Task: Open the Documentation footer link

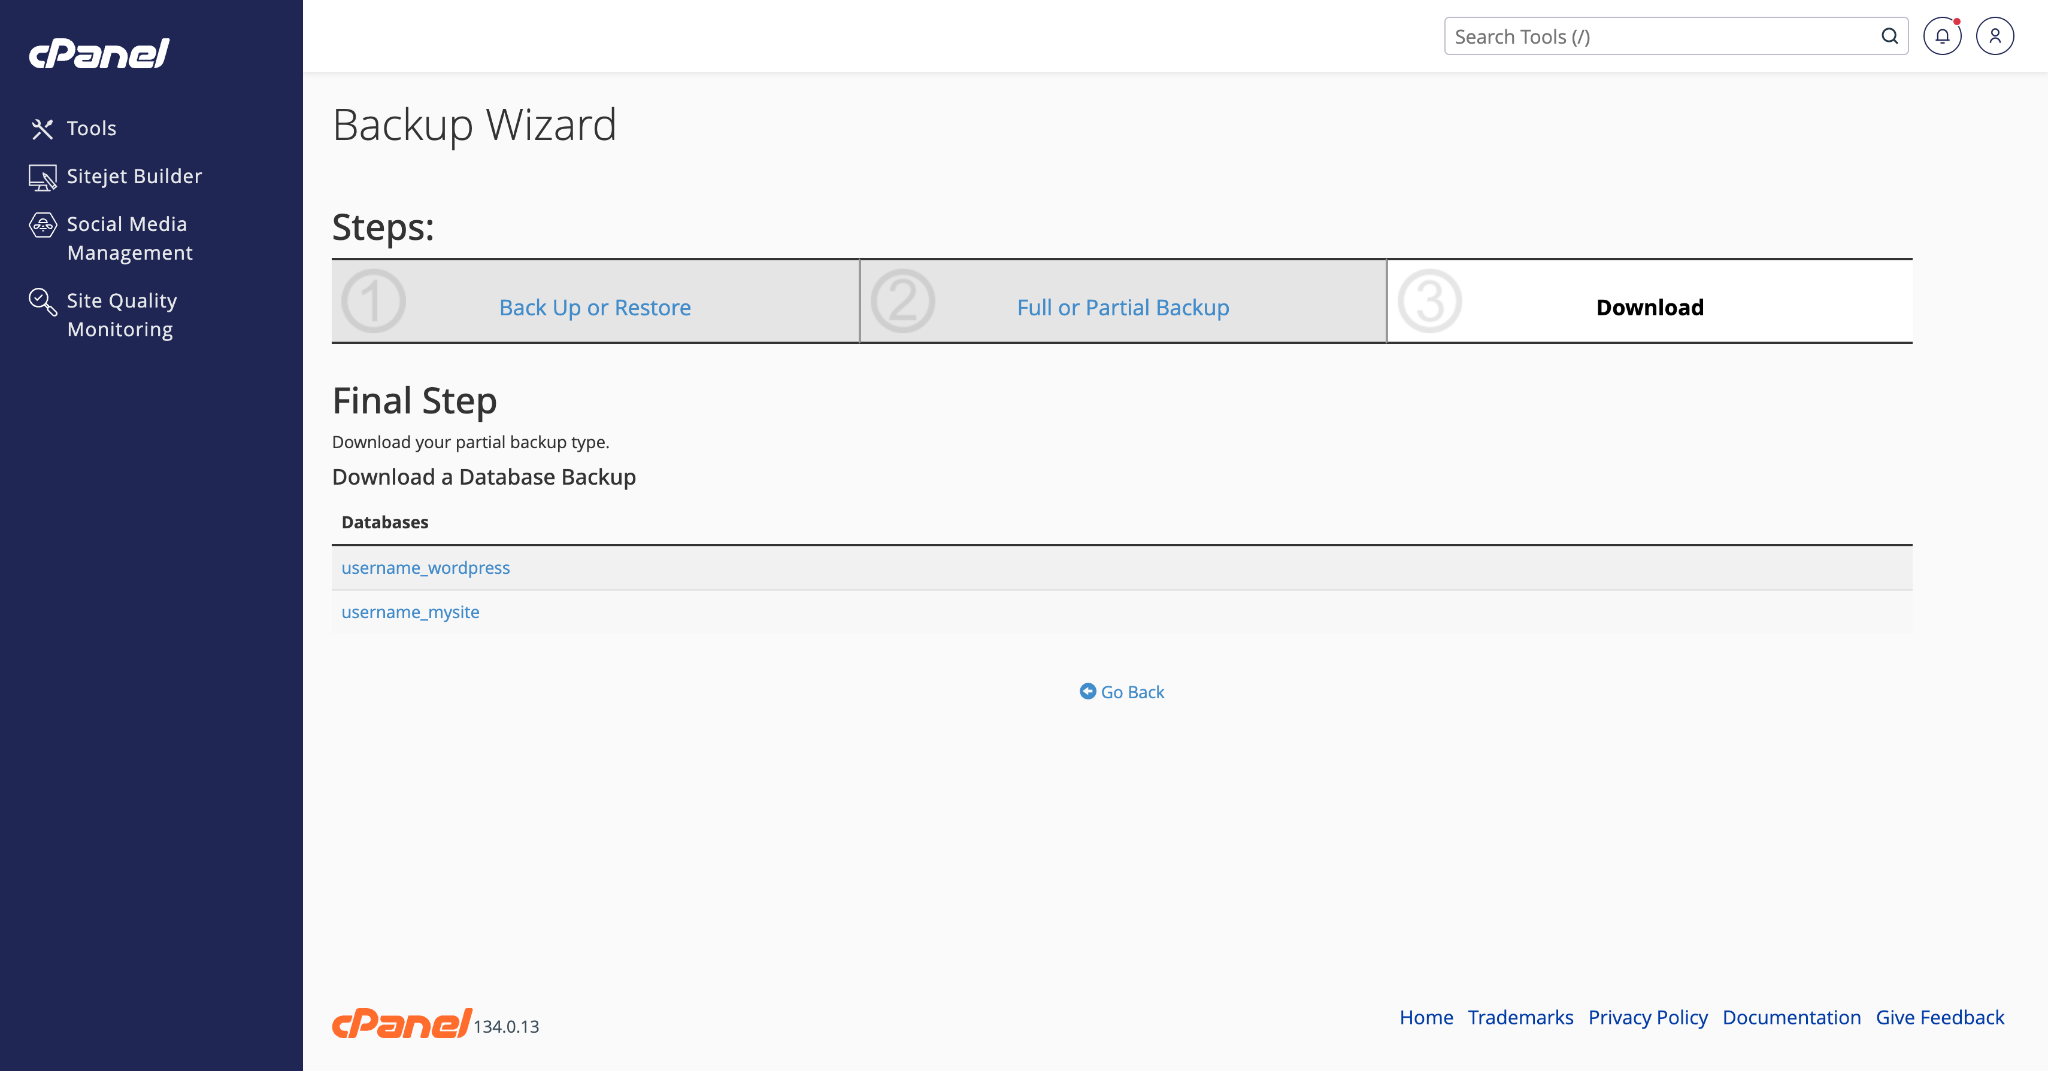Action: [1791, 1018]
